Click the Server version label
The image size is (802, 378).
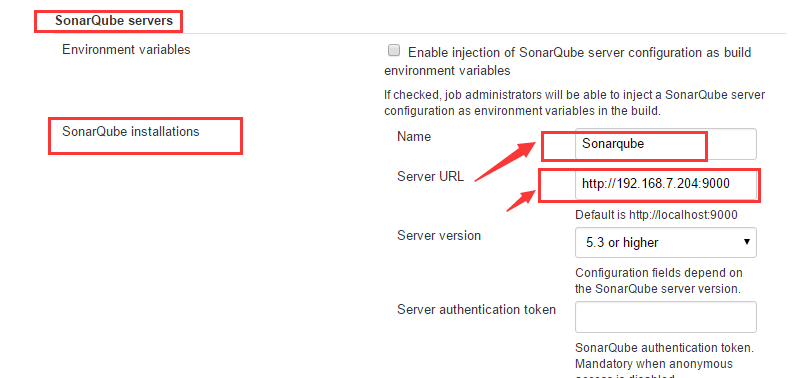pyautogui.click(x=439, y=236)
